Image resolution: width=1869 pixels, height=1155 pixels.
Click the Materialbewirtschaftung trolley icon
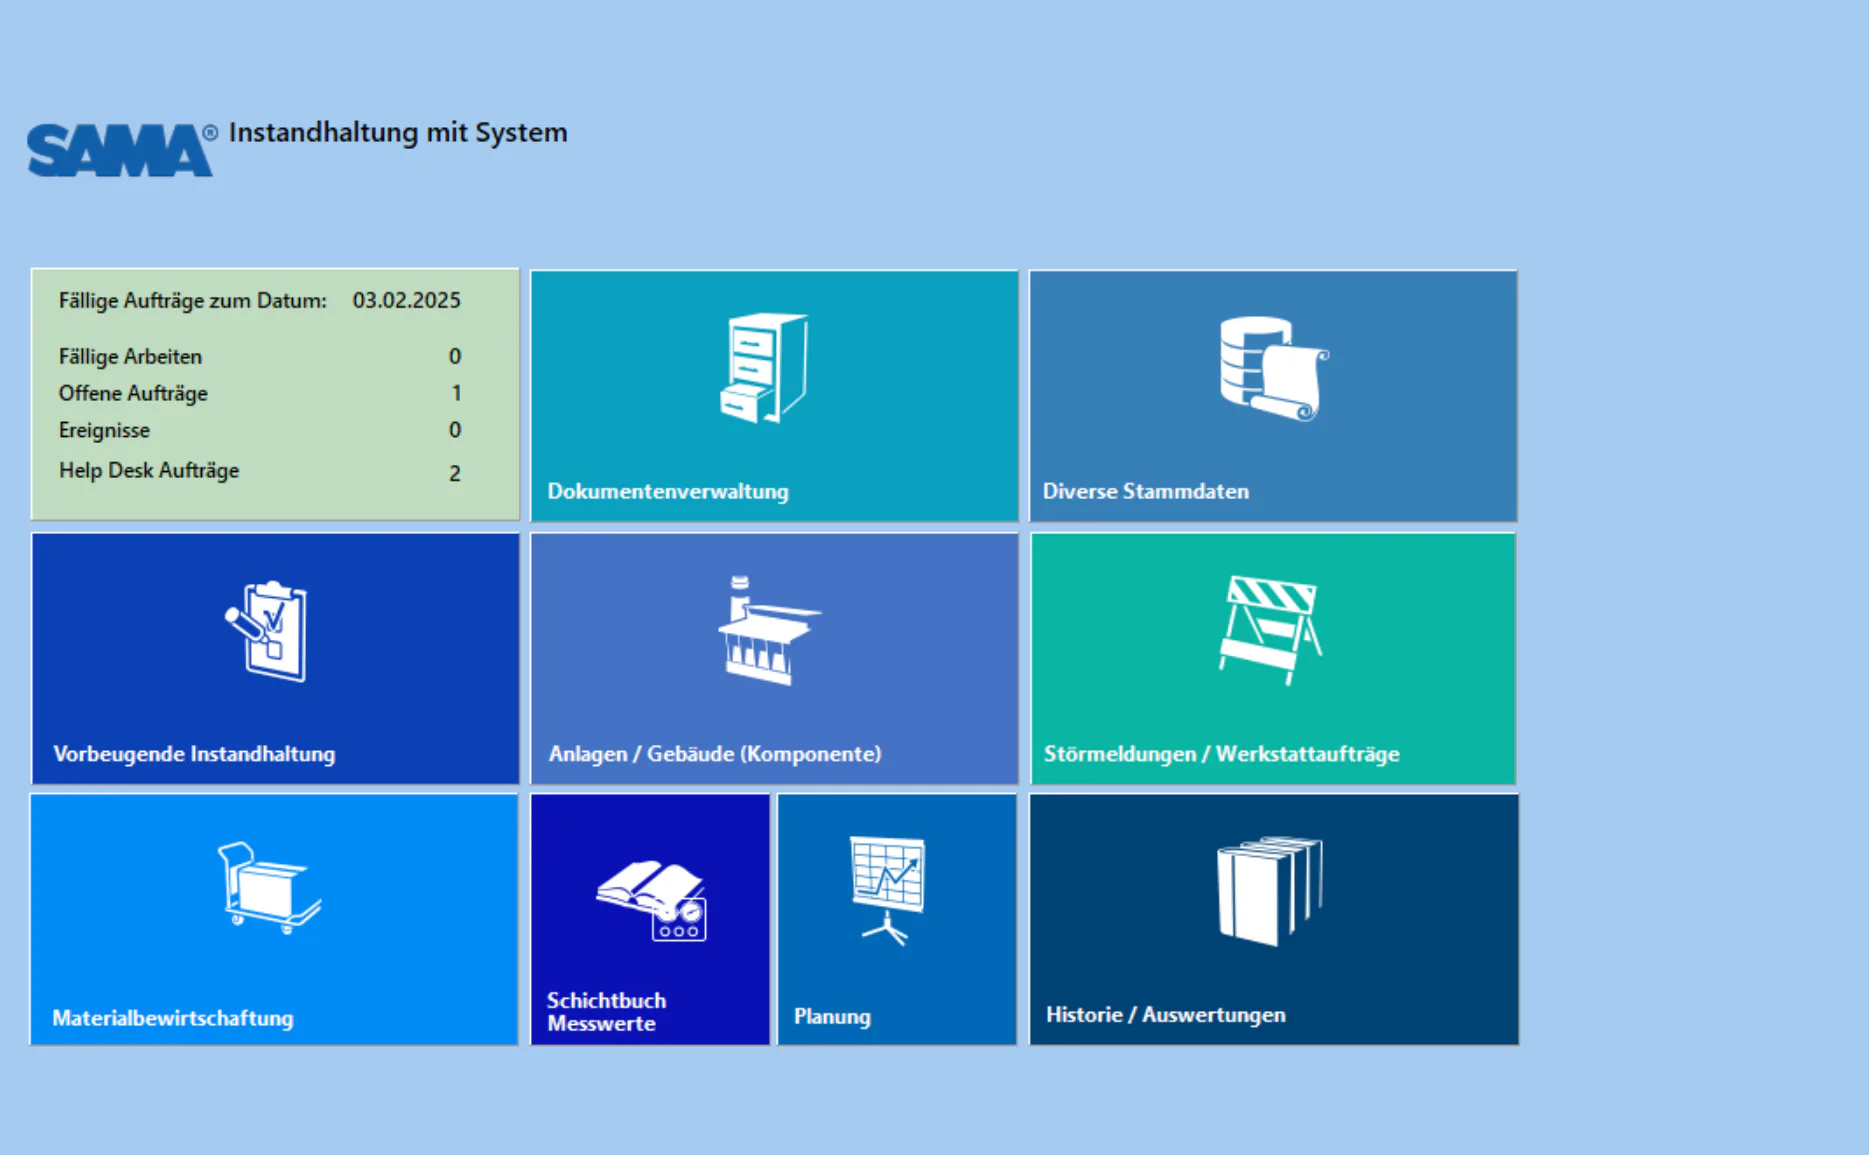(x=270, y=888)
